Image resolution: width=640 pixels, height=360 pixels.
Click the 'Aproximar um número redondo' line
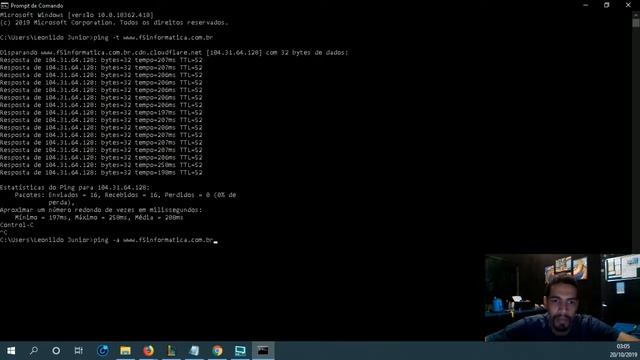pos(101,210)
